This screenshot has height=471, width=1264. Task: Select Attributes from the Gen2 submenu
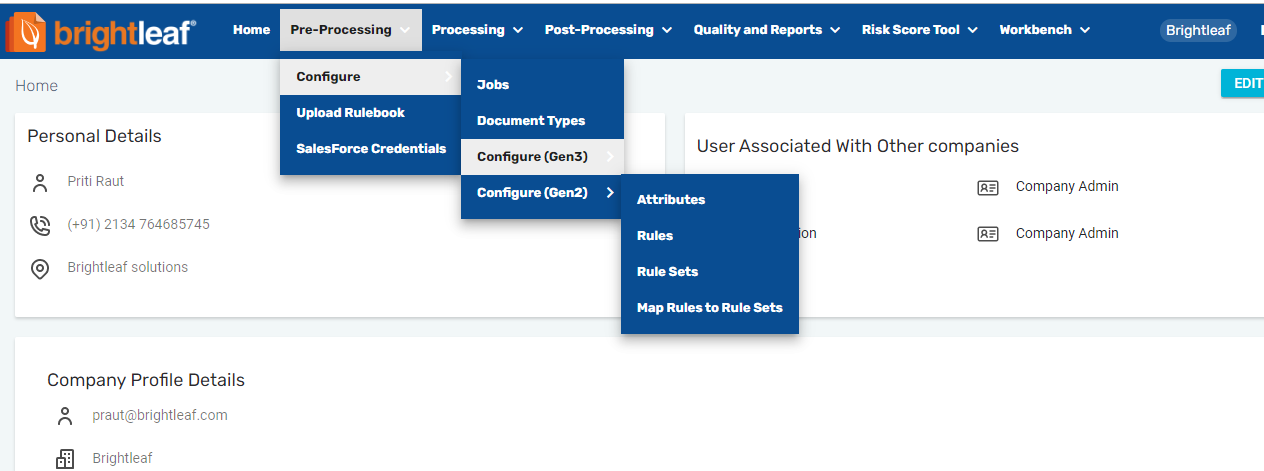[671, 200]
